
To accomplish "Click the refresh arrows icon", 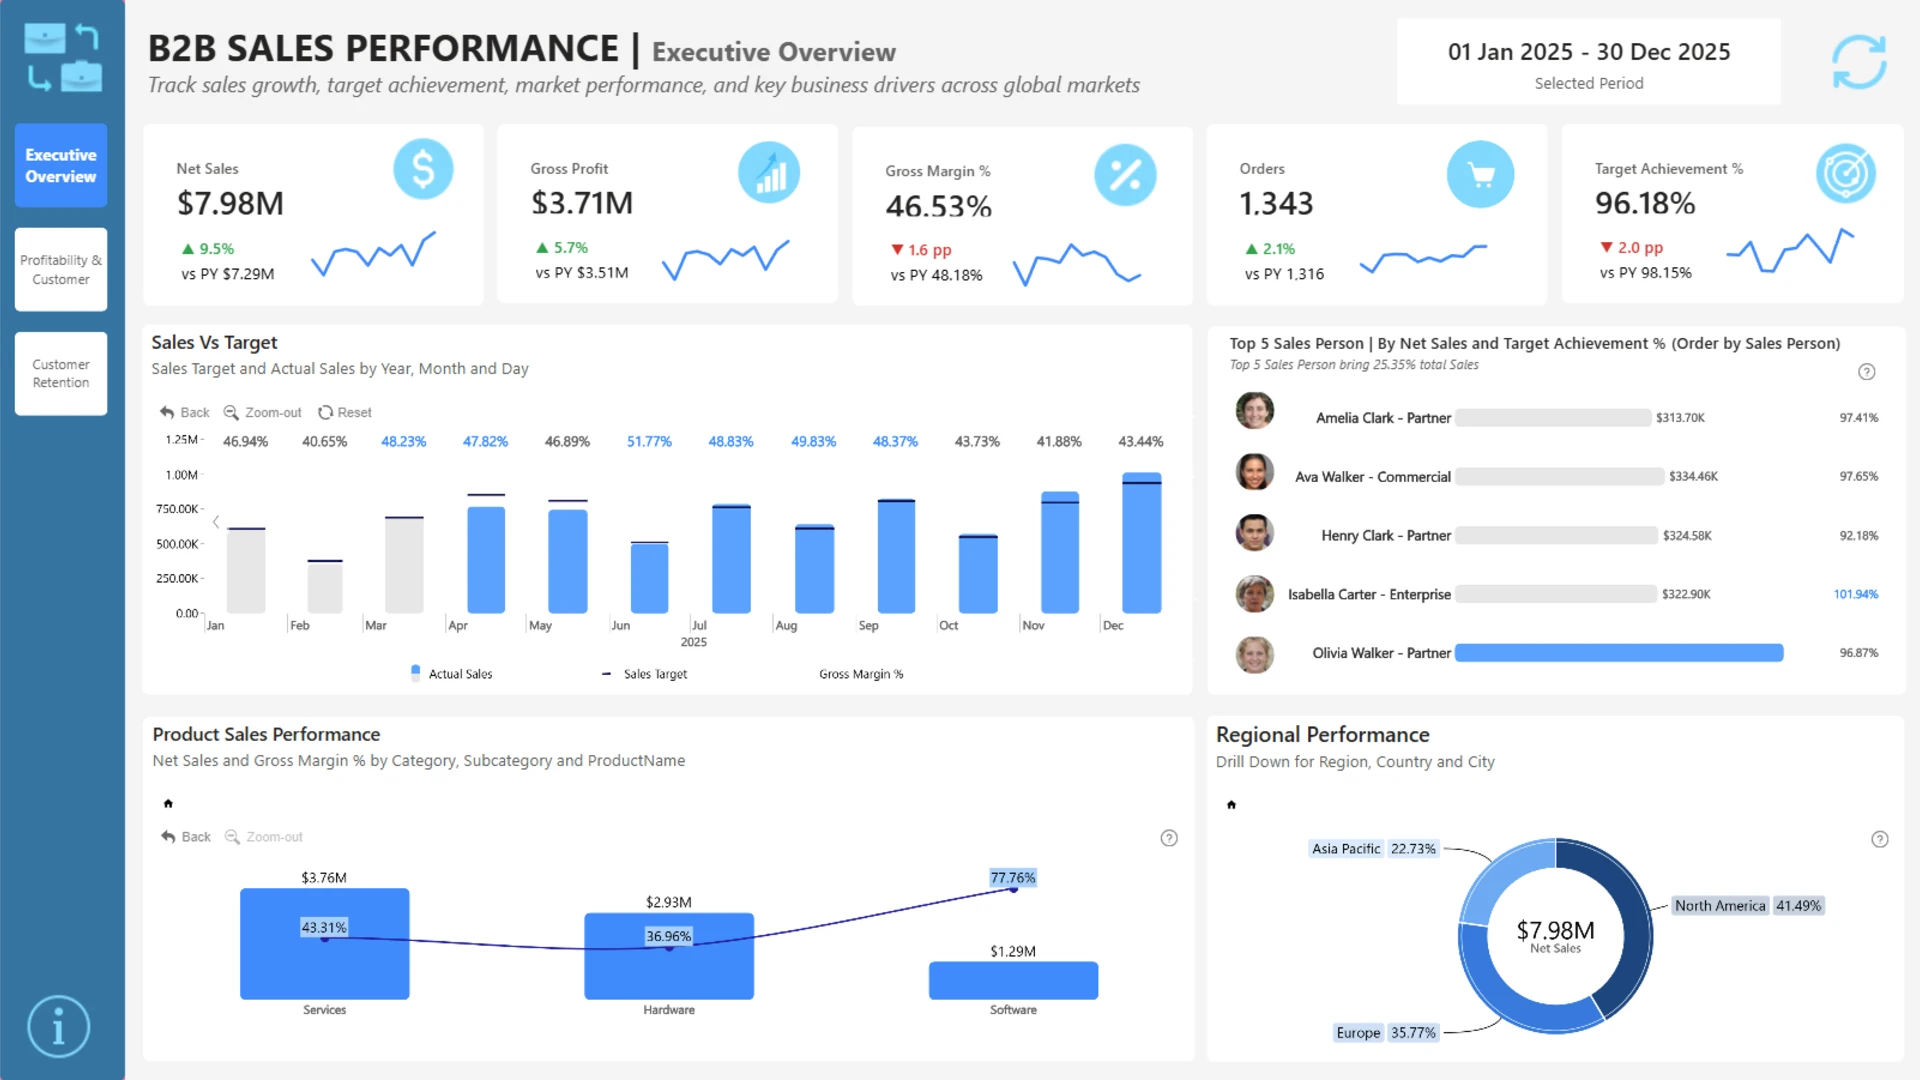I will tap(1859, 62).
